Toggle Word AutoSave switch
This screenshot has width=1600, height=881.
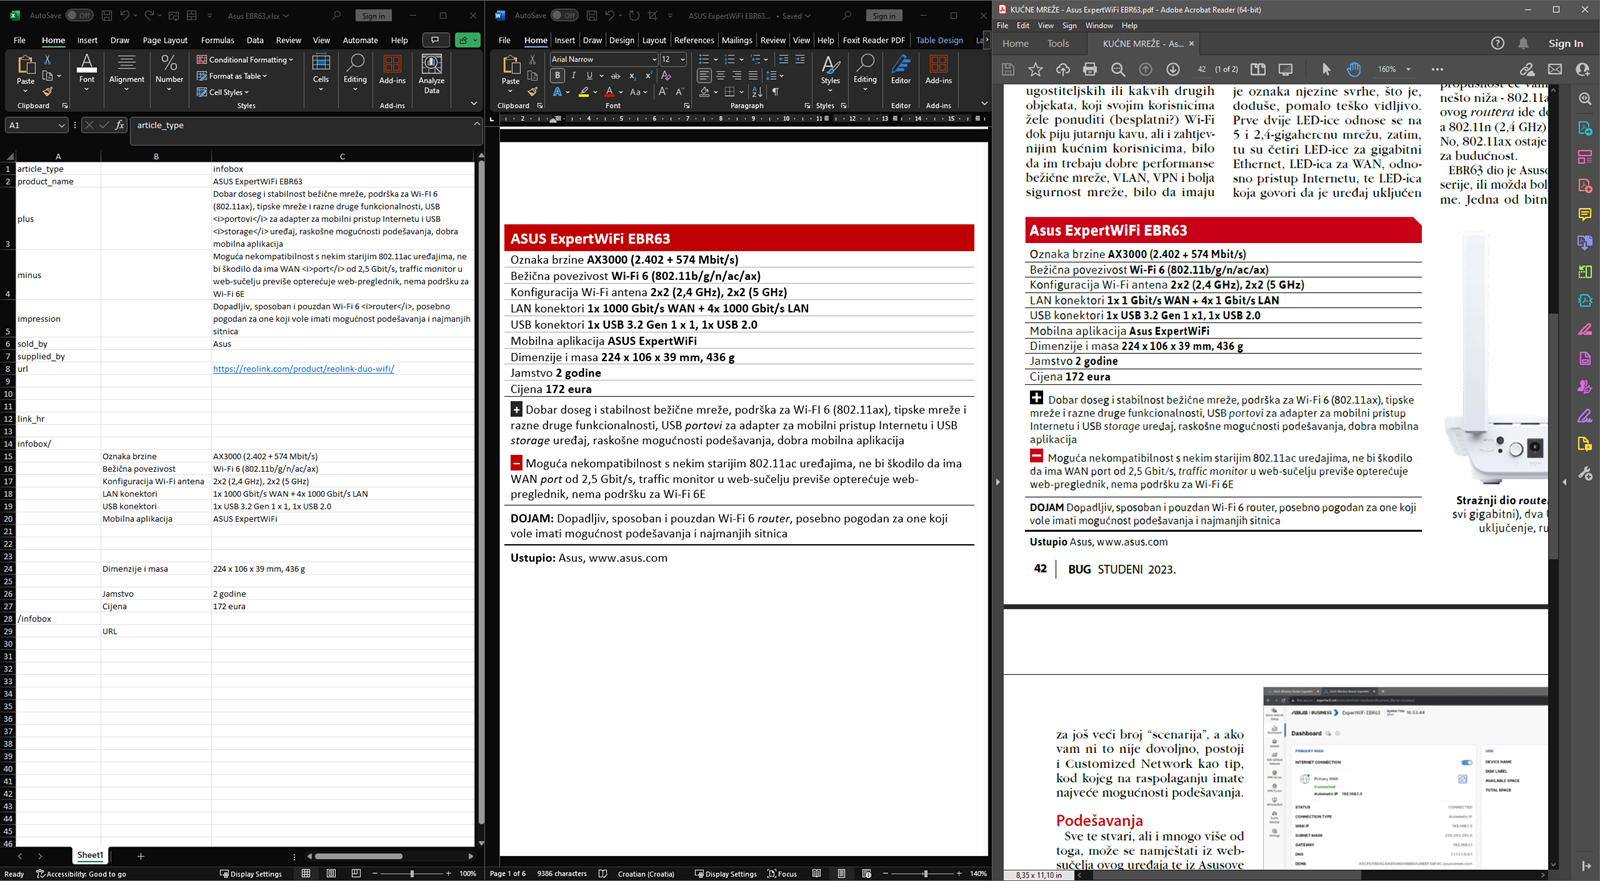click(x=564, y=16)
